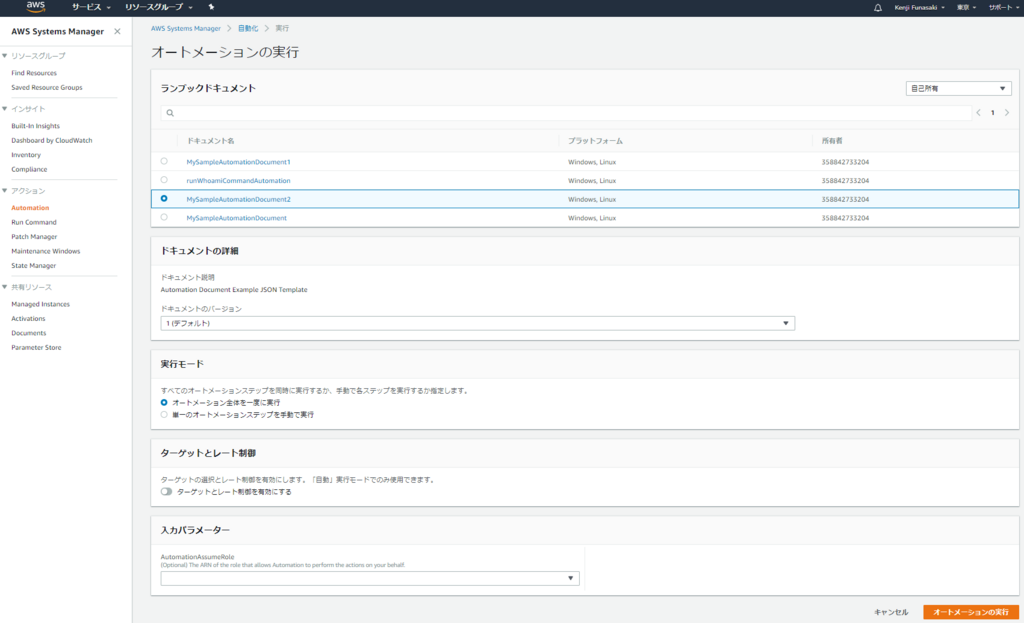Choose run entire automation at once
This screenshot has height=623, width=1024.
[x=164, y=403]
